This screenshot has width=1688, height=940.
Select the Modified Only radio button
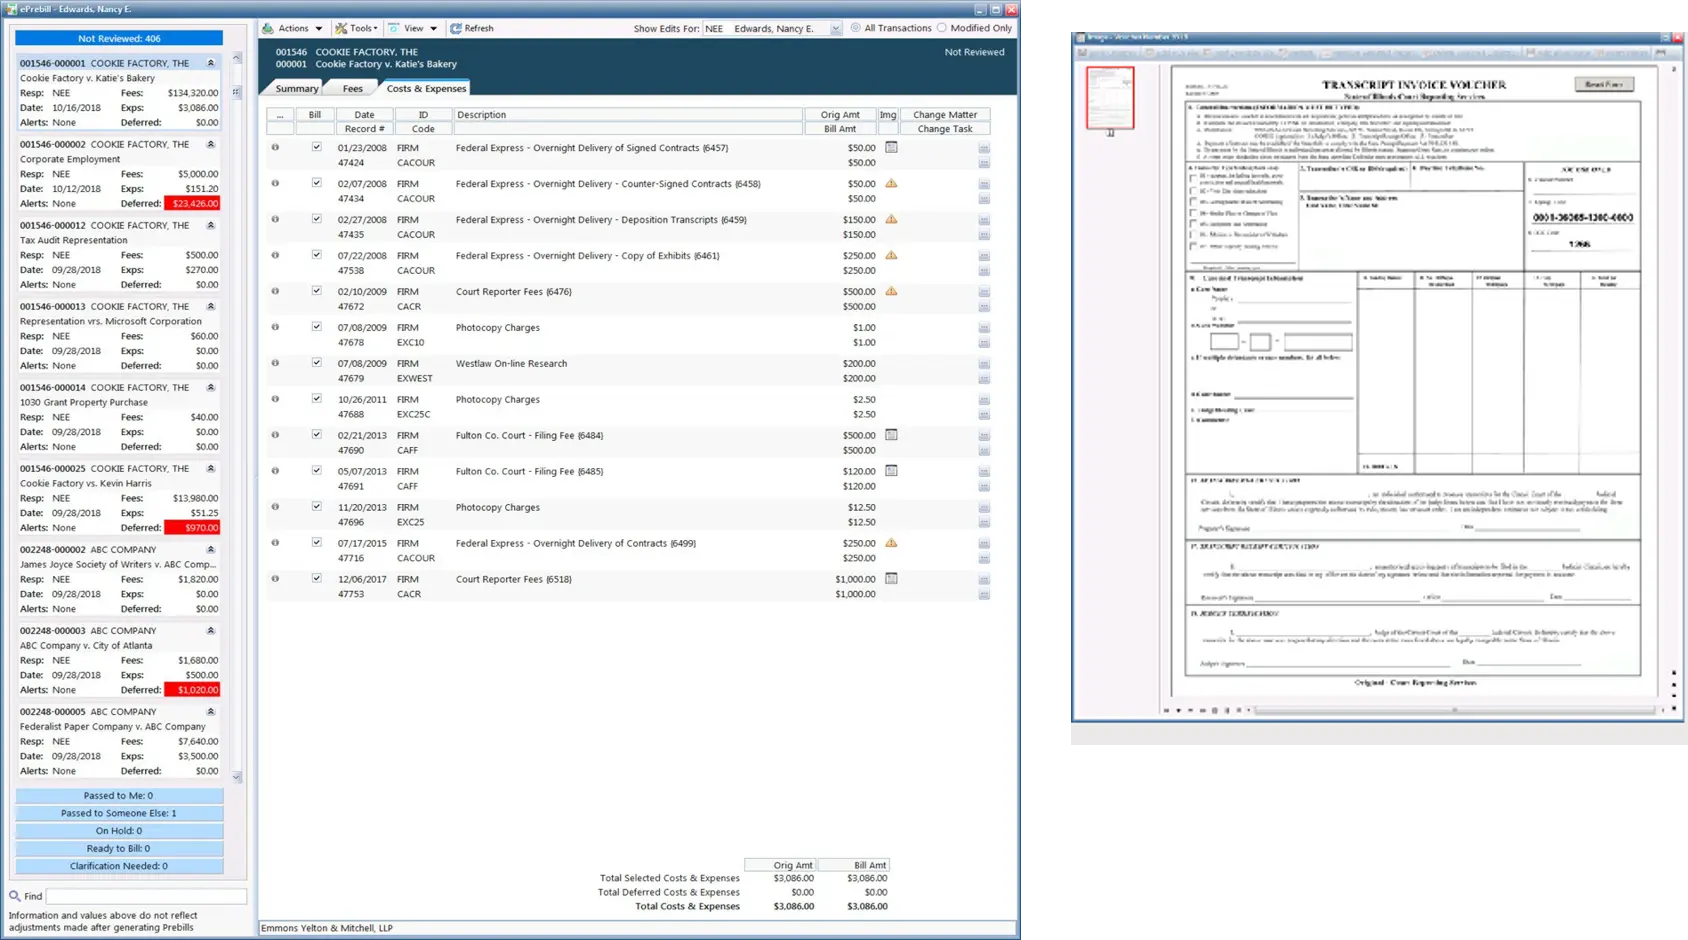coord(940,27)
